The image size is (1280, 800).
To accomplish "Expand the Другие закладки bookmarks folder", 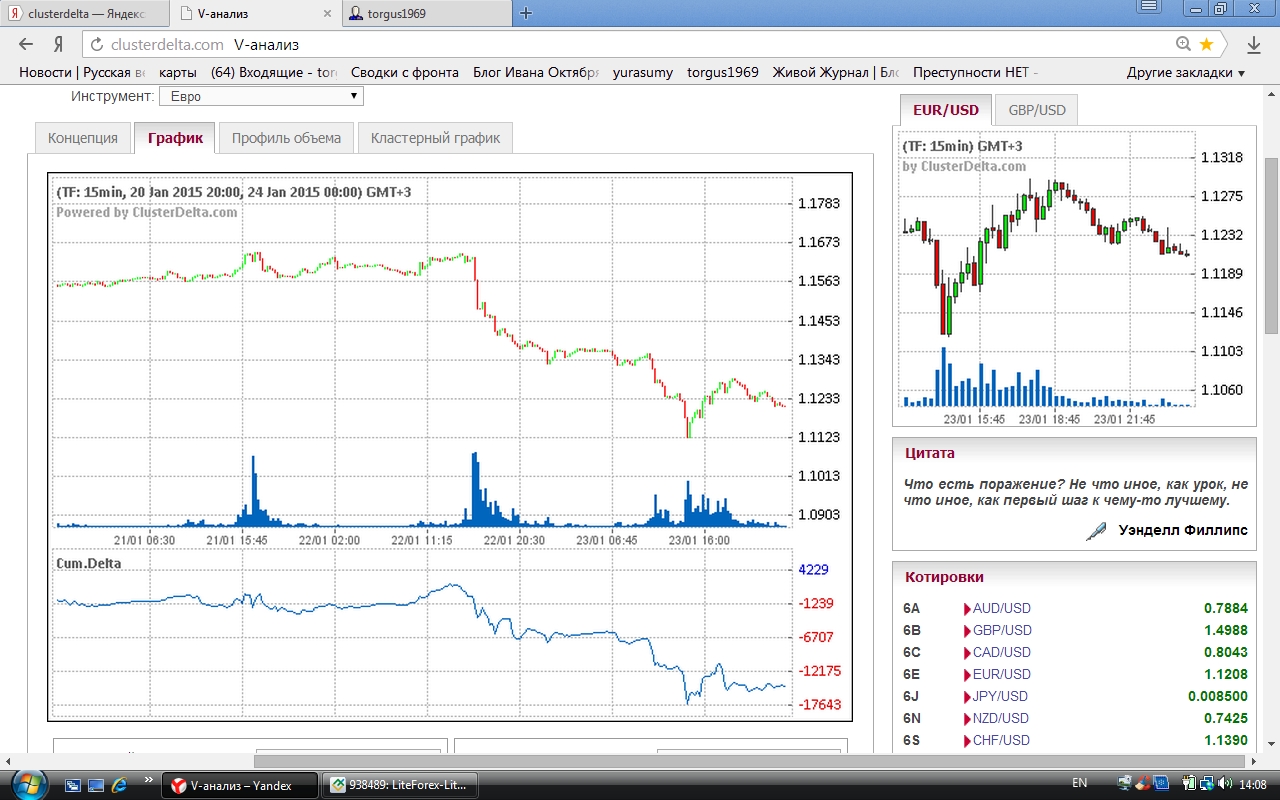I will click(1185, 72).
